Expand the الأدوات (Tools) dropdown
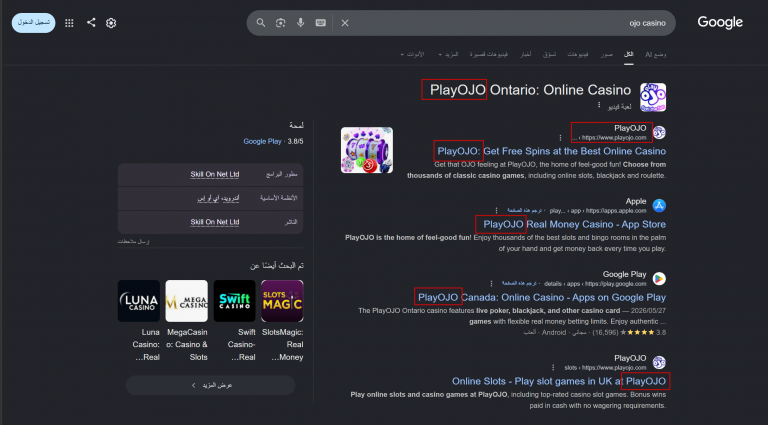Image resolution: width=768 pixels, height=425 pixels. (412, 54)
